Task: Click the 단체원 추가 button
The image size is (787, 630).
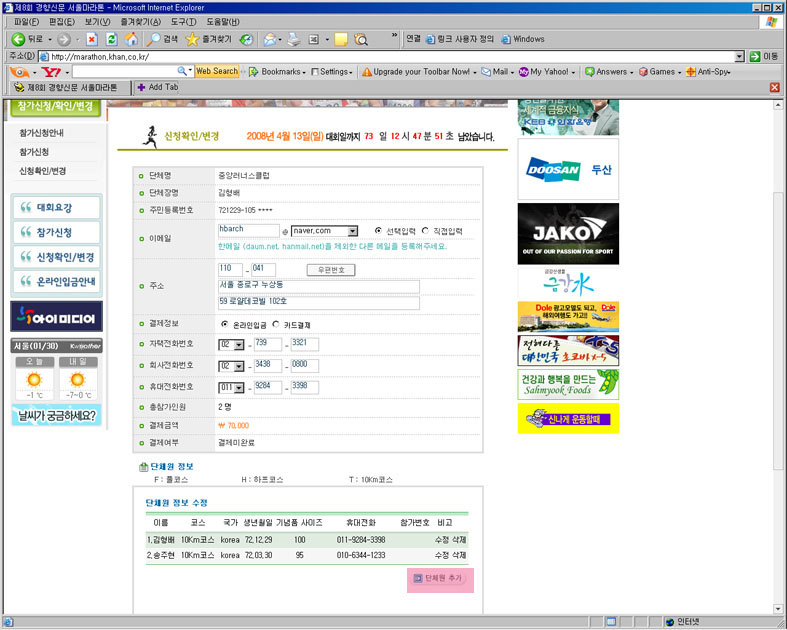Action: pos(440,578)
